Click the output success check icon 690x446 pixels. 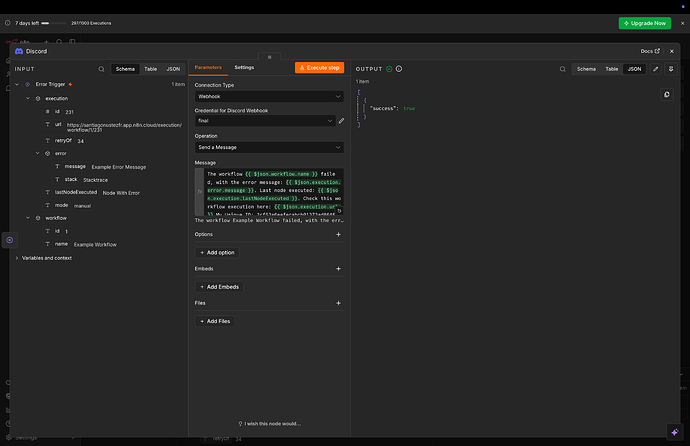click(x=389, y=69)
